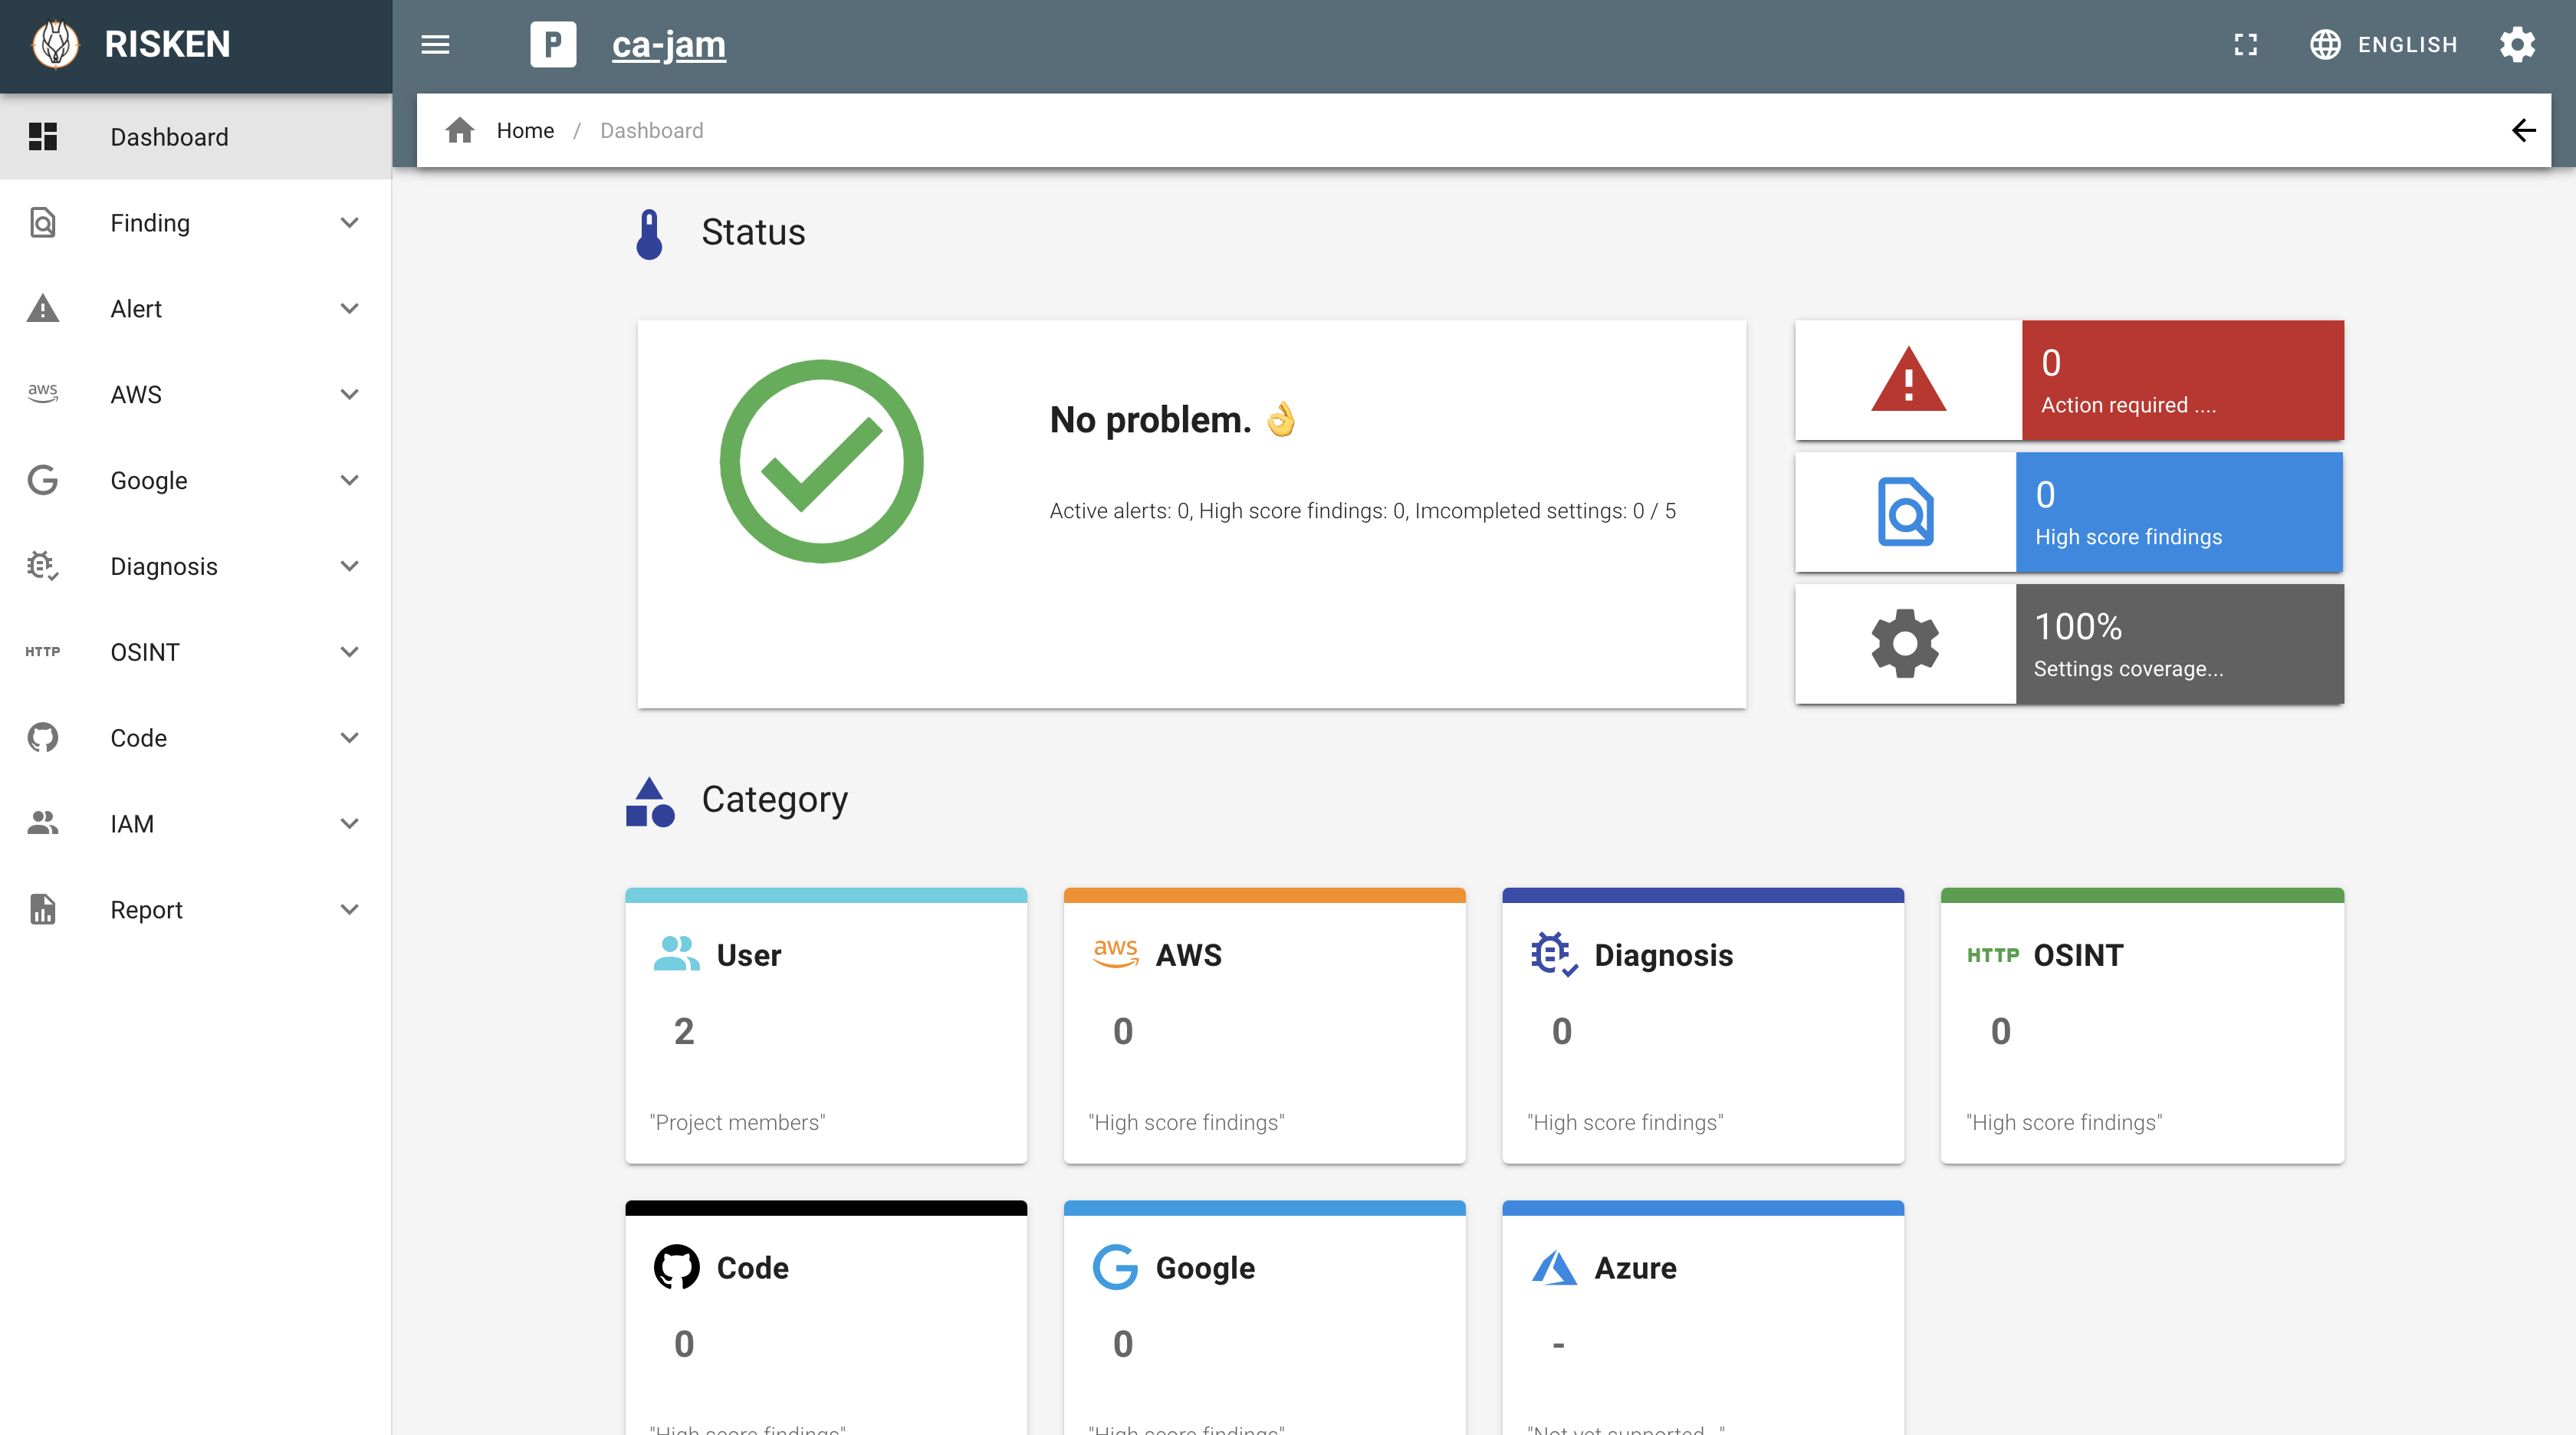Image resolution: width=2576 pixels, height=1435 pixels.
Task: Click the back arrow in breadcrumb bar
Action: point(2523,130)
